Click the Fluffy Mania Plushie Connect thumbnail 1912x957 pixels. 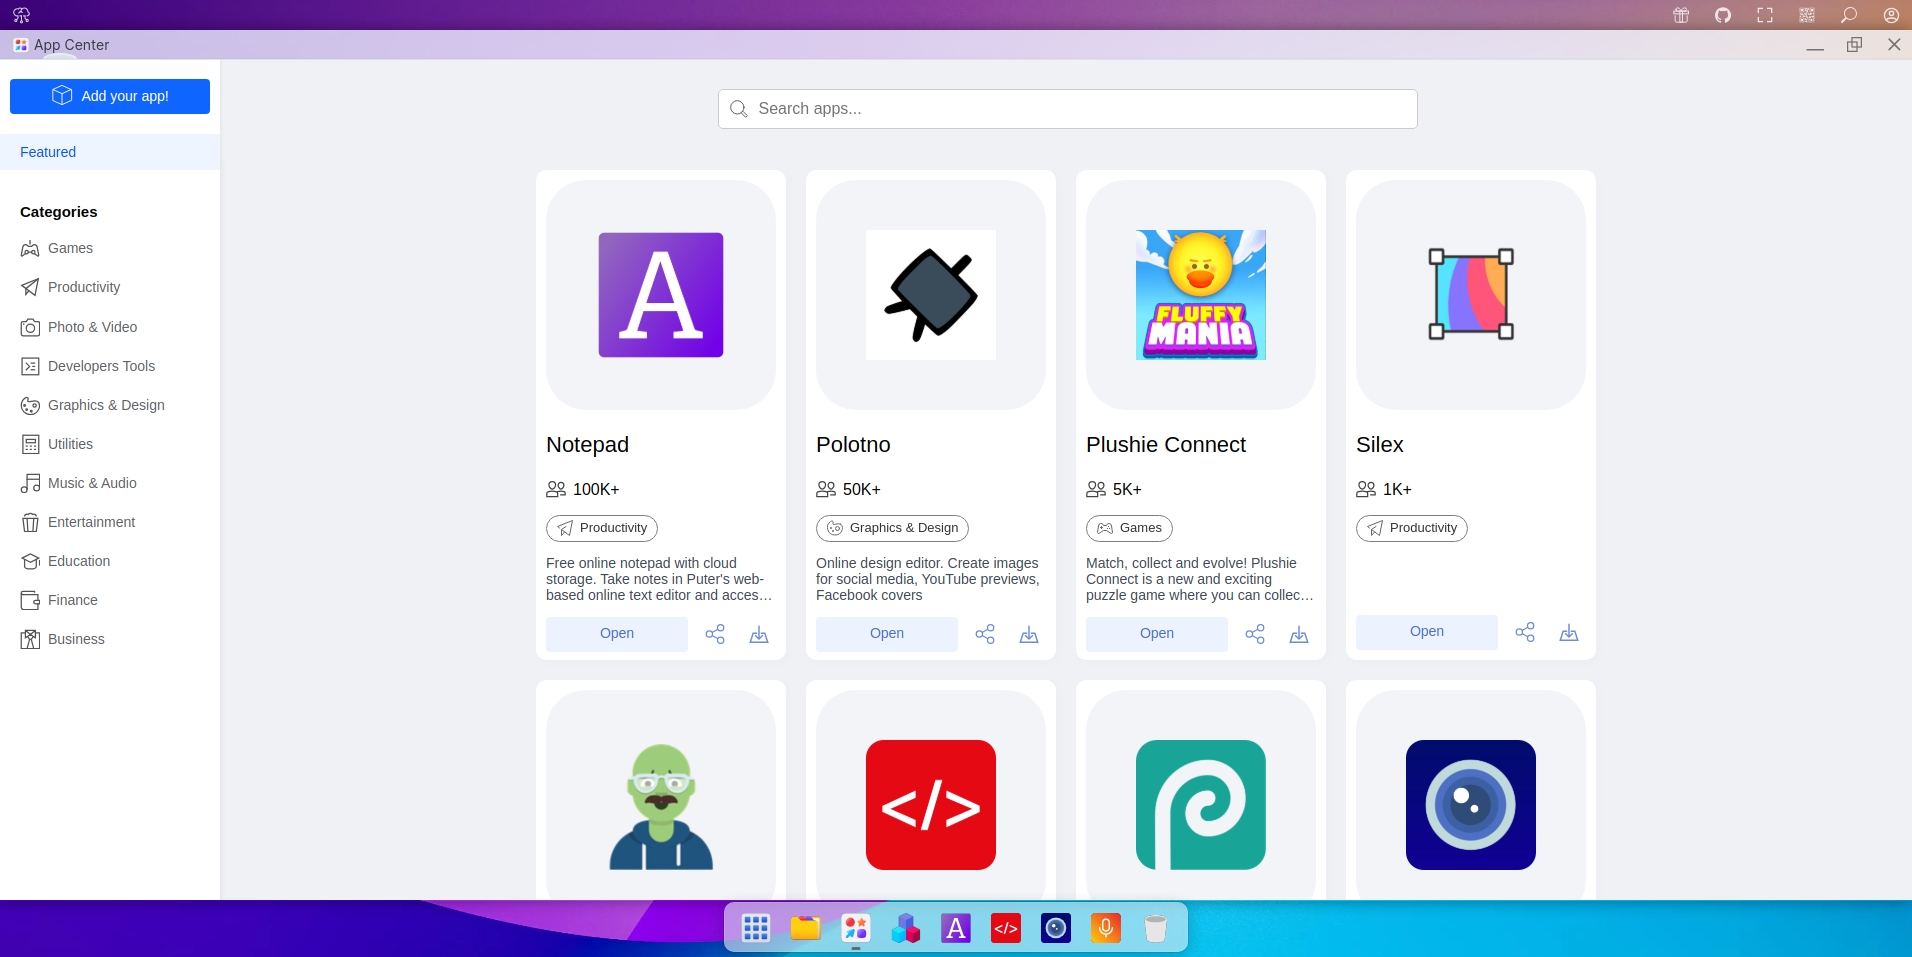[1201, 295]
